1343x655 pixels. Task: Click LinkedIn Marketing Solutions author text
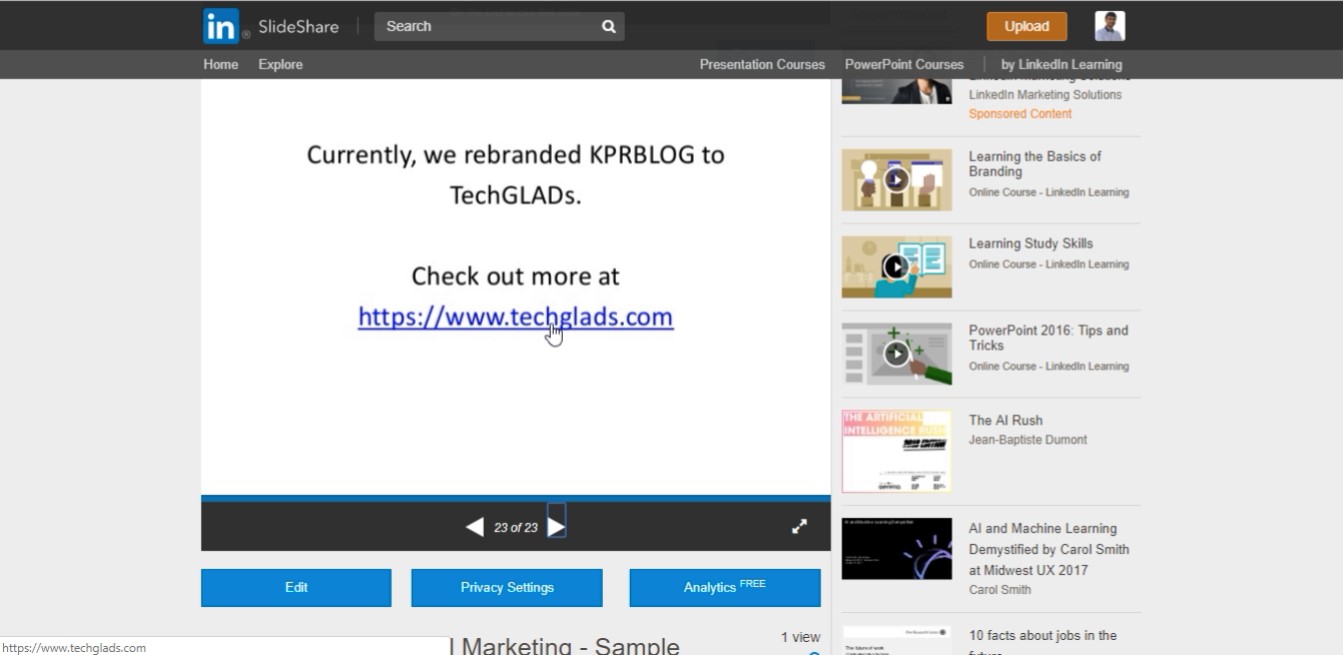[x=1045, y=95]
